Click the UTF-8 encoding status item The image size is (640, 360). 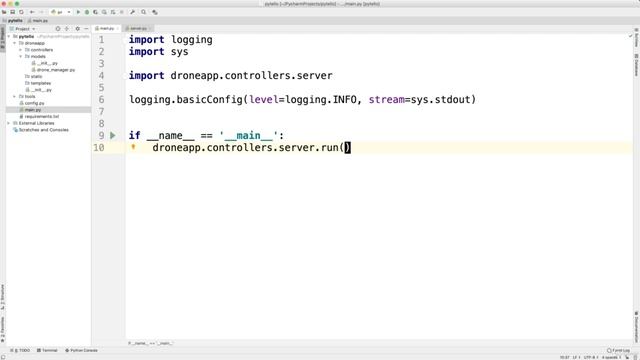[x=591, y=357]
